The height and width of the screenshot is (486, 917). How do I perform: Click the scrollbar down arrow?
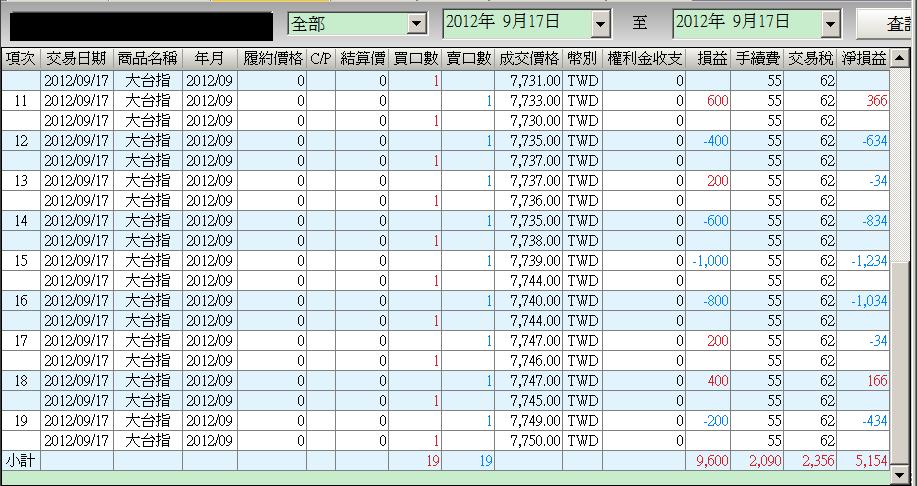click(x=899, y=474)
